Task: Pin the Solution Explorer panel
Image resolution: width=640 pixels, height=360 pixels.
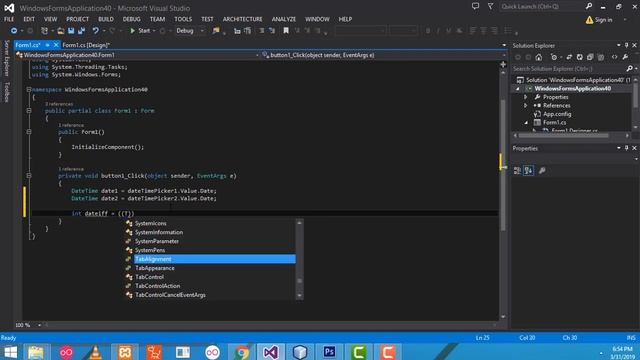Action: [627, 45]
